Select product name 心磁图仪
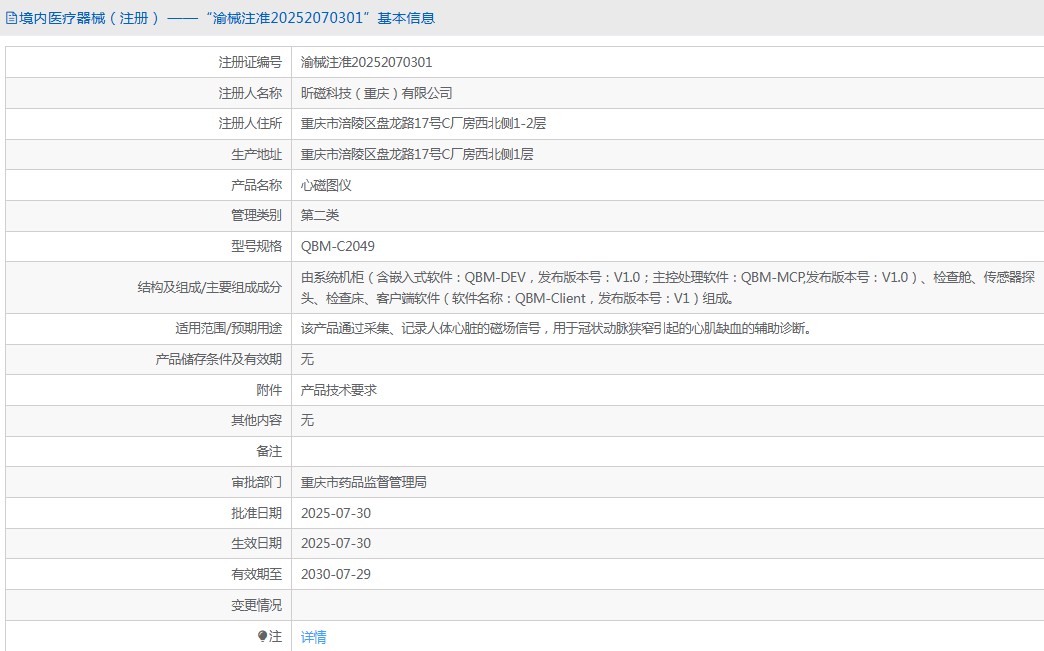Screen dimensions: 1044x651 326,185
